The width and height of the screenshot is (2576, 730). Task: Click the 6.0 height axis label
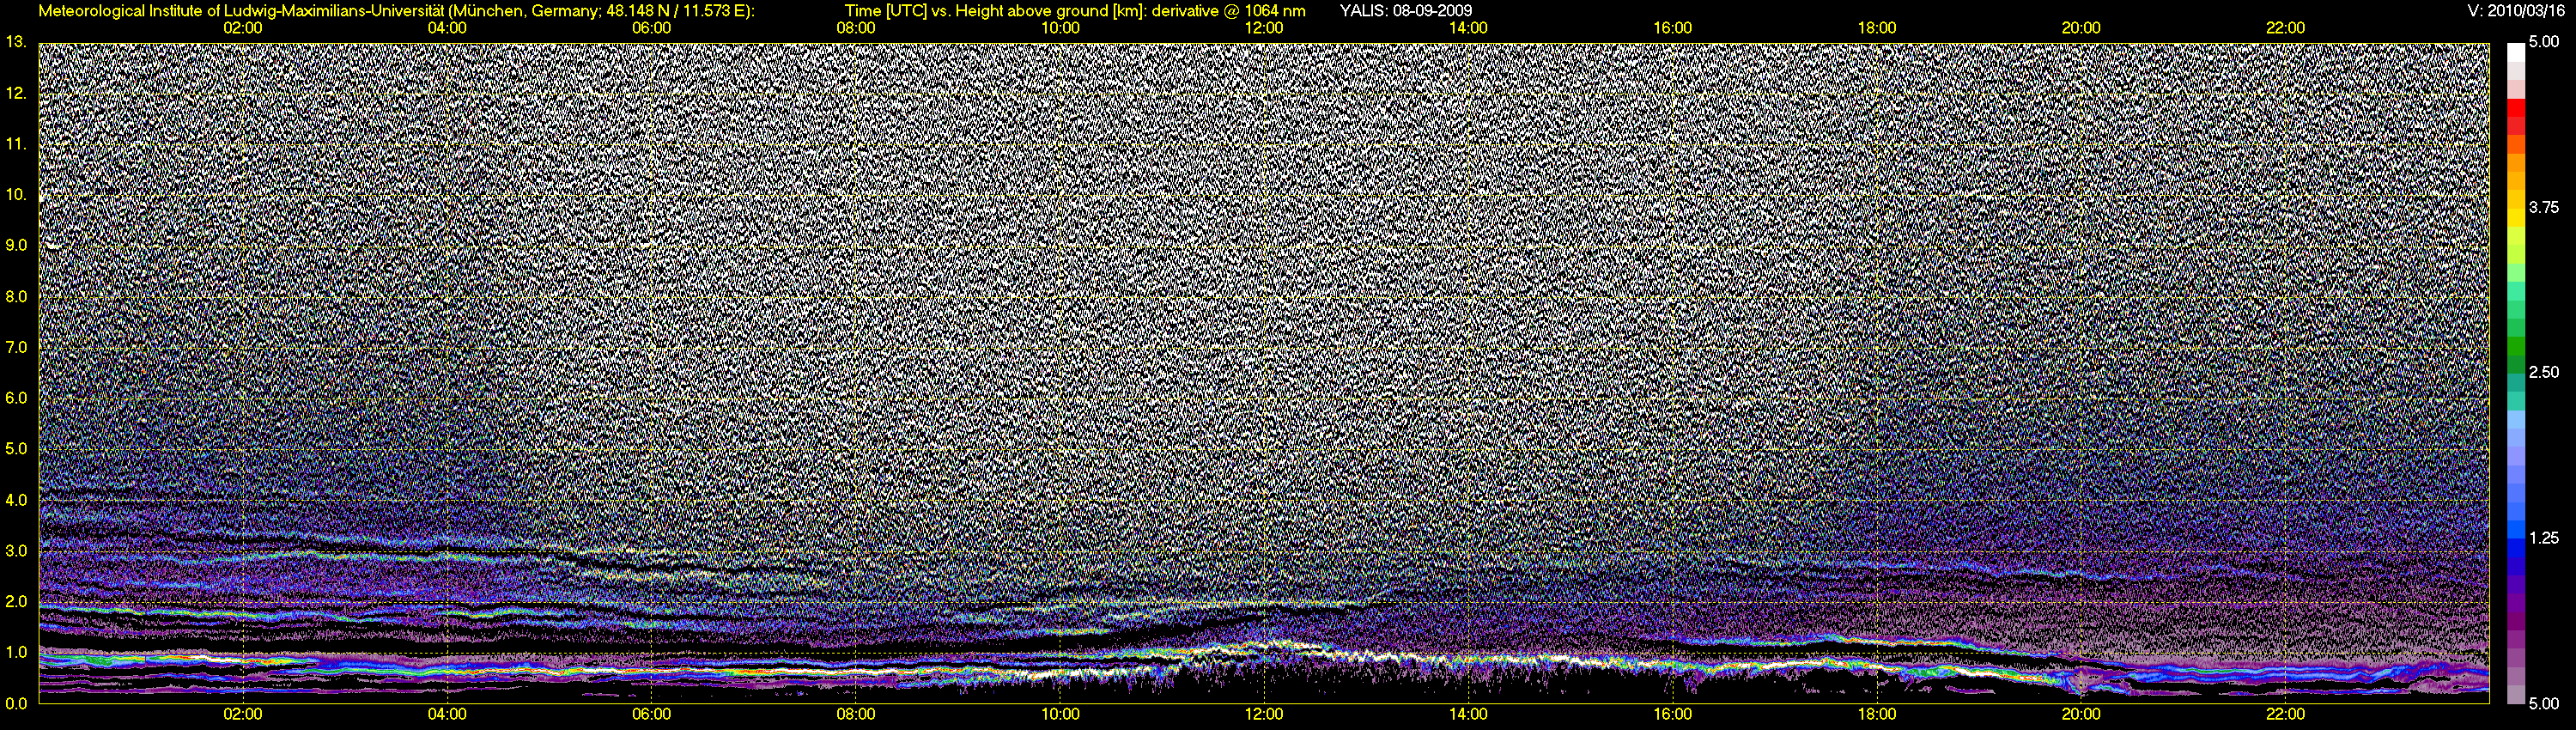click(x=15, y=398)
